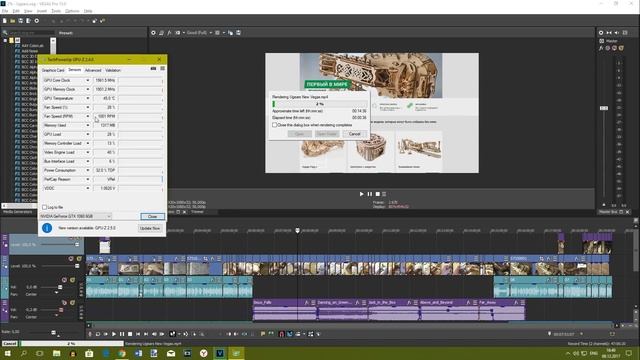Open project properties from the main toolbar
The image size is (640, 360).
[x=37, y=20]
